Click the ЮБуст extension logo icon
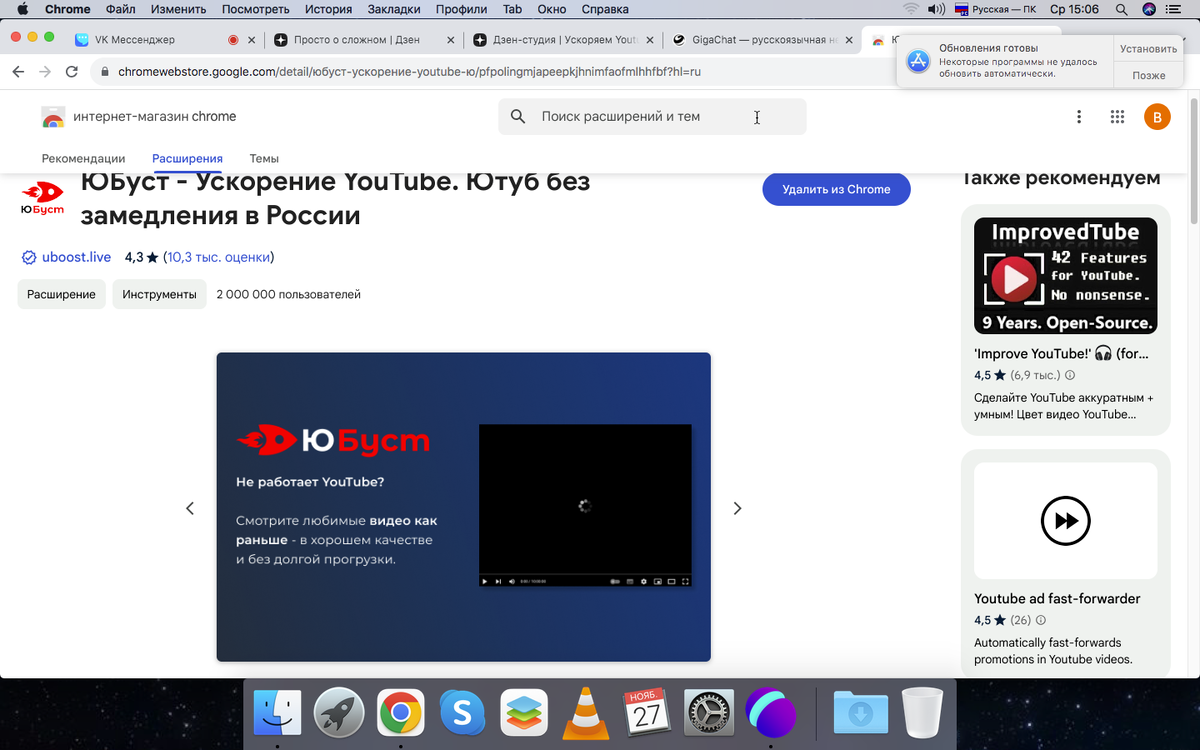The image size is (1200, 750). click(x=42, y=198)
